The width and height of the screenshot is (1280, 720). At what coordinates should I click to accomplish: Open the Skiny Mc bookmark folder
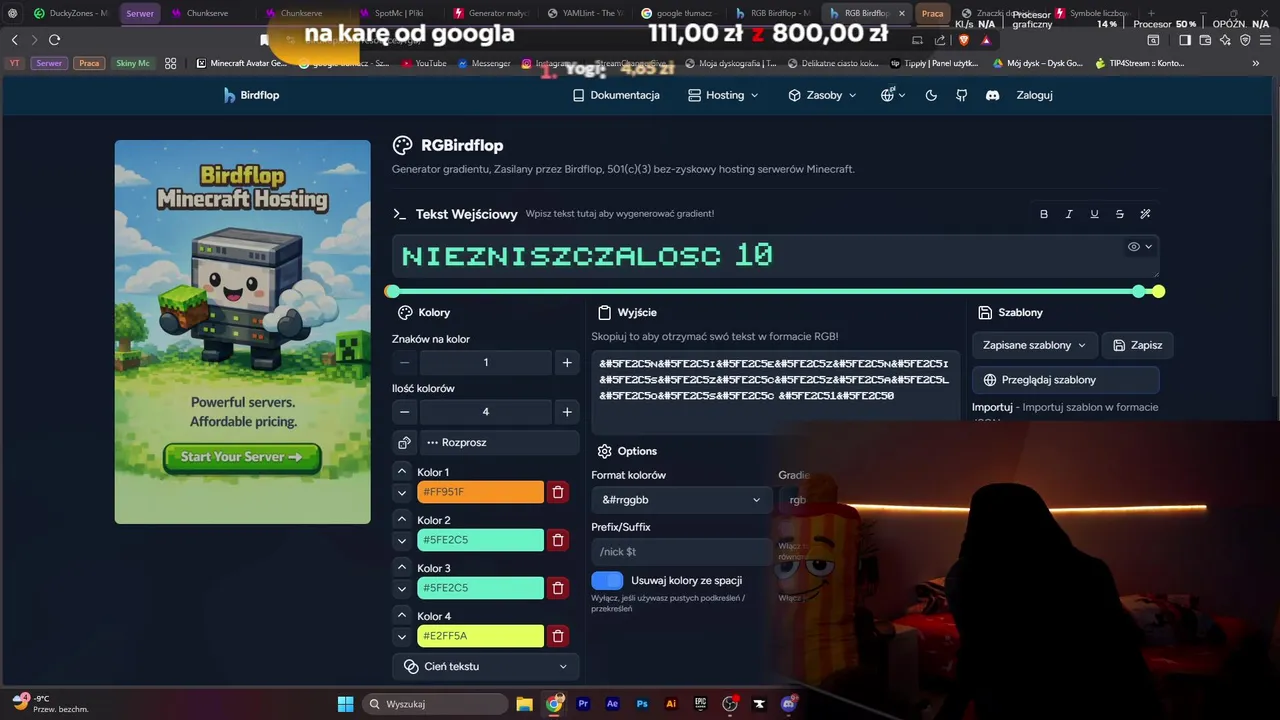tap(133, 63)
